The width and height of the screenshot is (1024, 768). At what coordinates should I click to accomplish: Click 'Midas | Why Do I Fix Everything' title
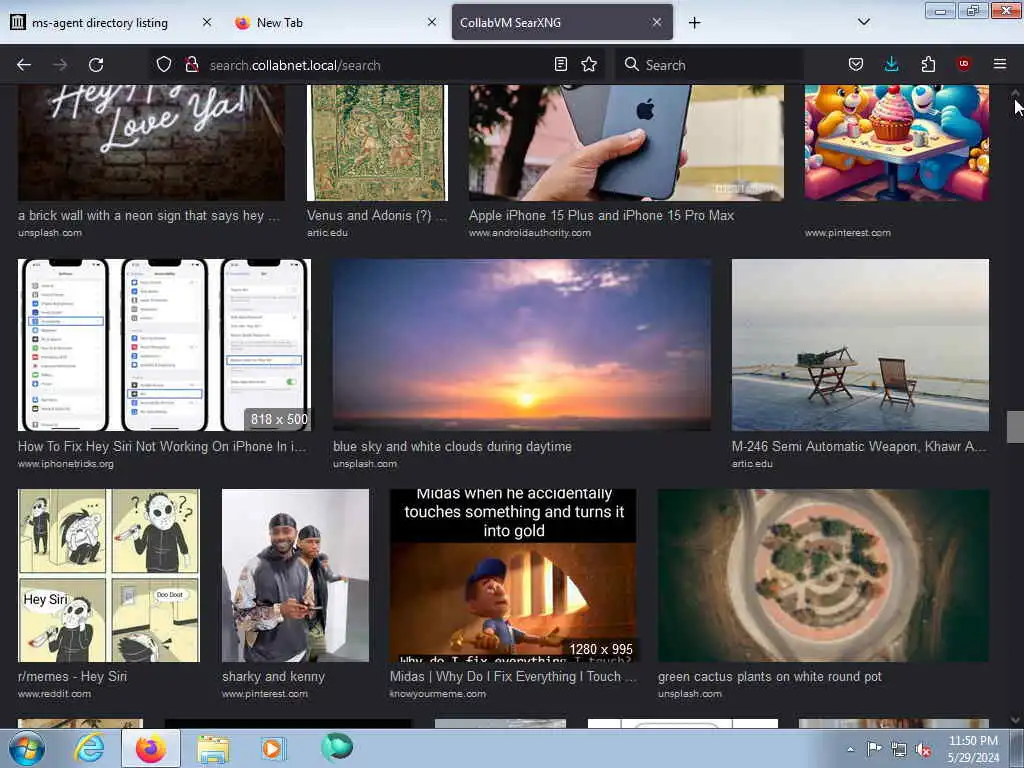pos(513,677)
